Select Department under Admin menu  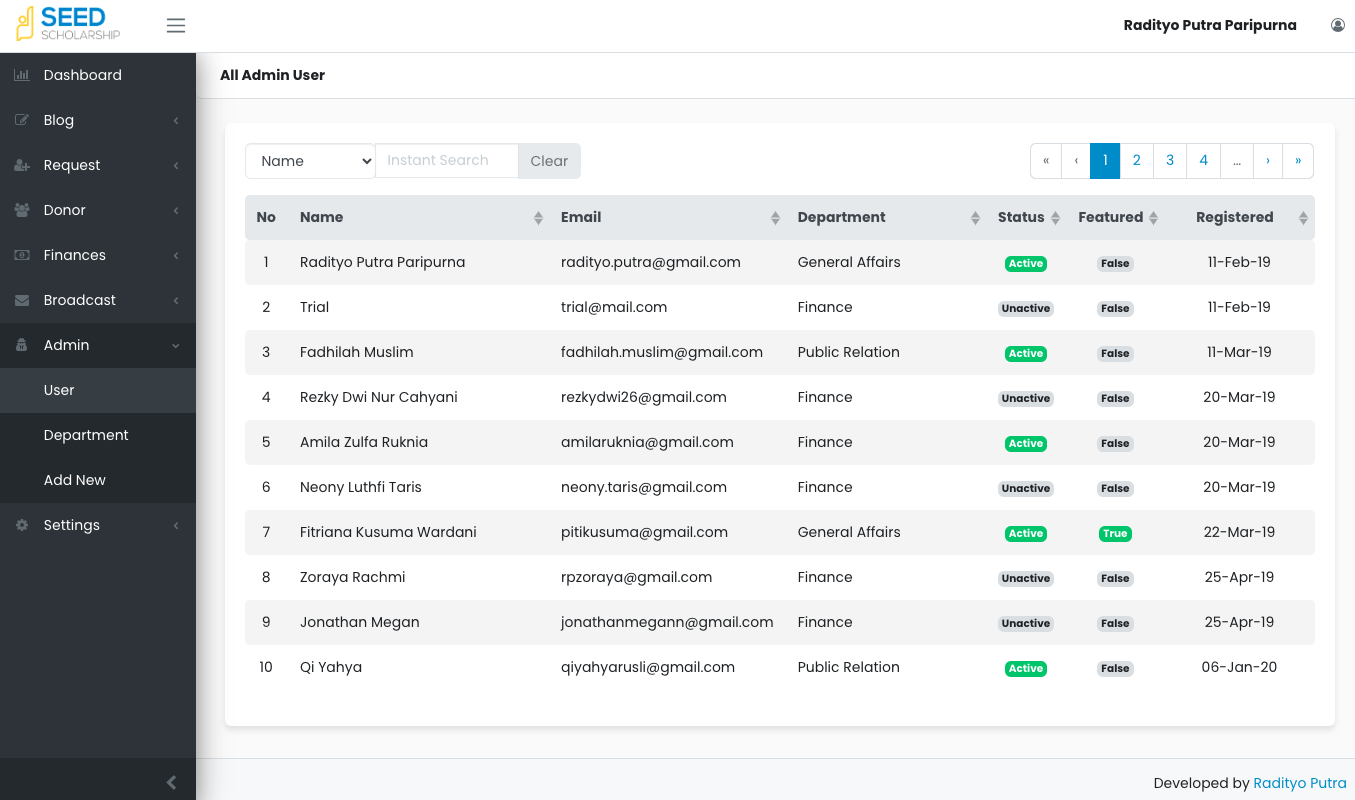click(x=98, y=435)
